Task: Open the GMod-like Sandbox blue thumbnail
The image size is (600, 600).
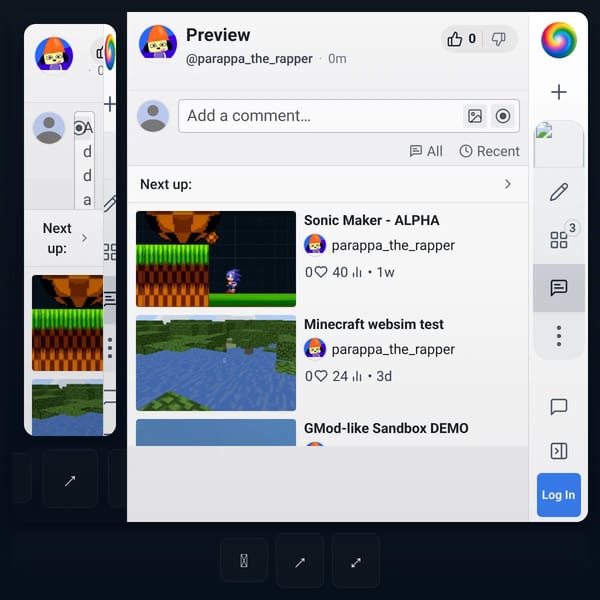Action: coord(216,432)
